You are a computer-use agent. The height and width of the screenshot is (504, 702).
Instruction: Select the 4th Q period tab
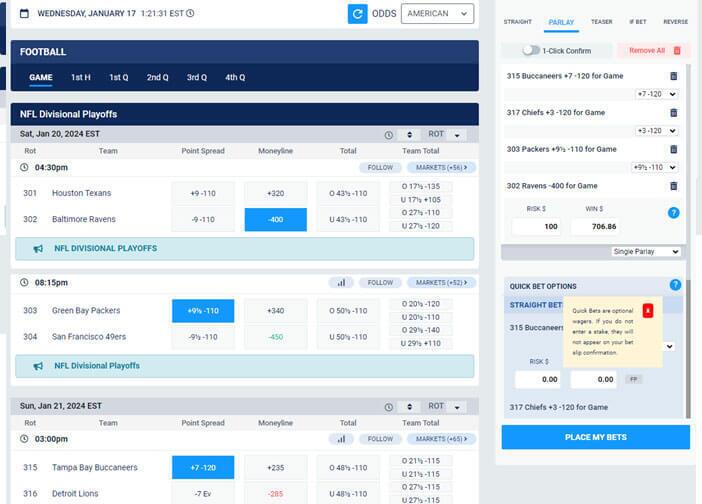(x=235, y=77)
